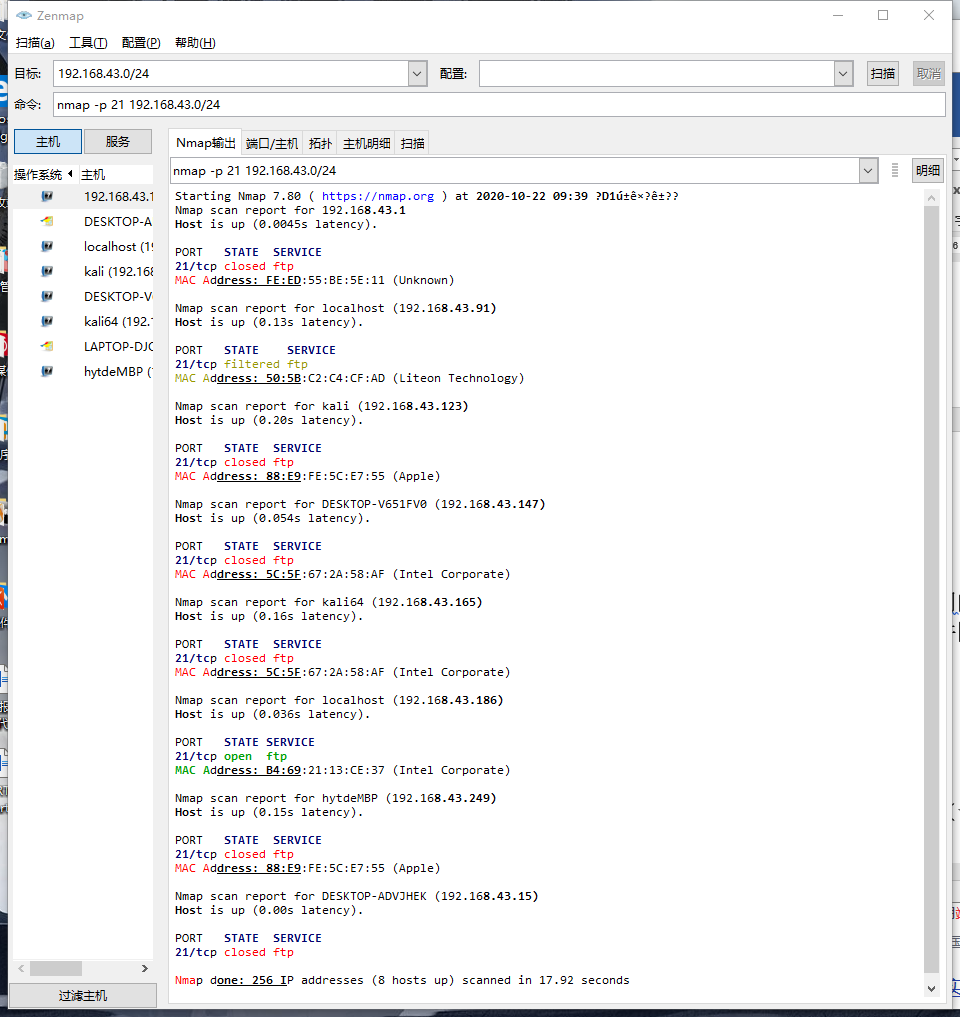Open the profile 配置 dropdown arrow

tap(843, 74)
